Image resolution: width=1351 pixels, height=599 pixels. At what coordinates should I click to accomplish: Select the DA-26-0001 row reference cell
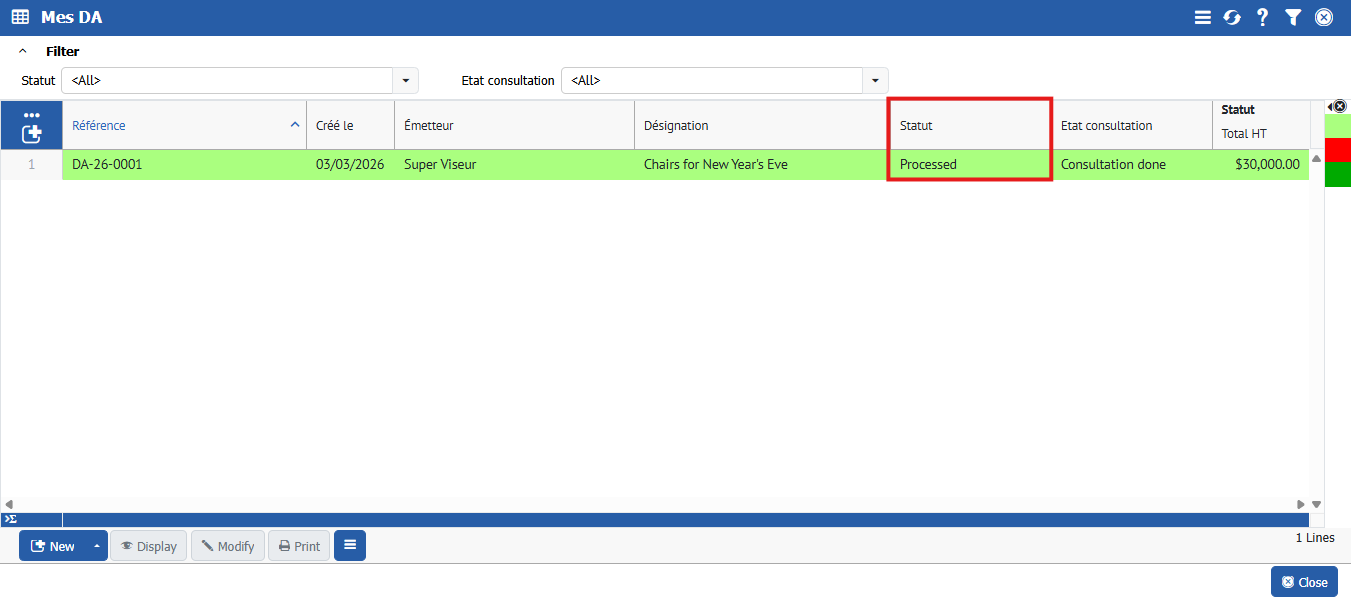[x=107, y=164]
